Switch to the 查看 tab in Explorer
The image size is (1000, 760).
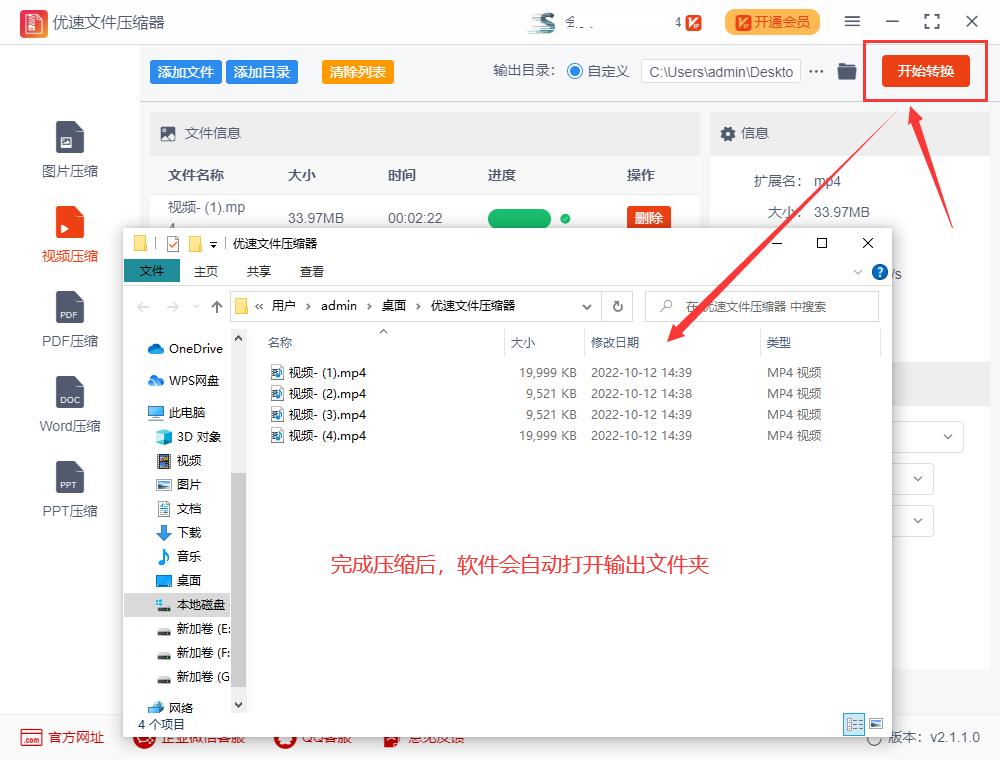point(311,271)
